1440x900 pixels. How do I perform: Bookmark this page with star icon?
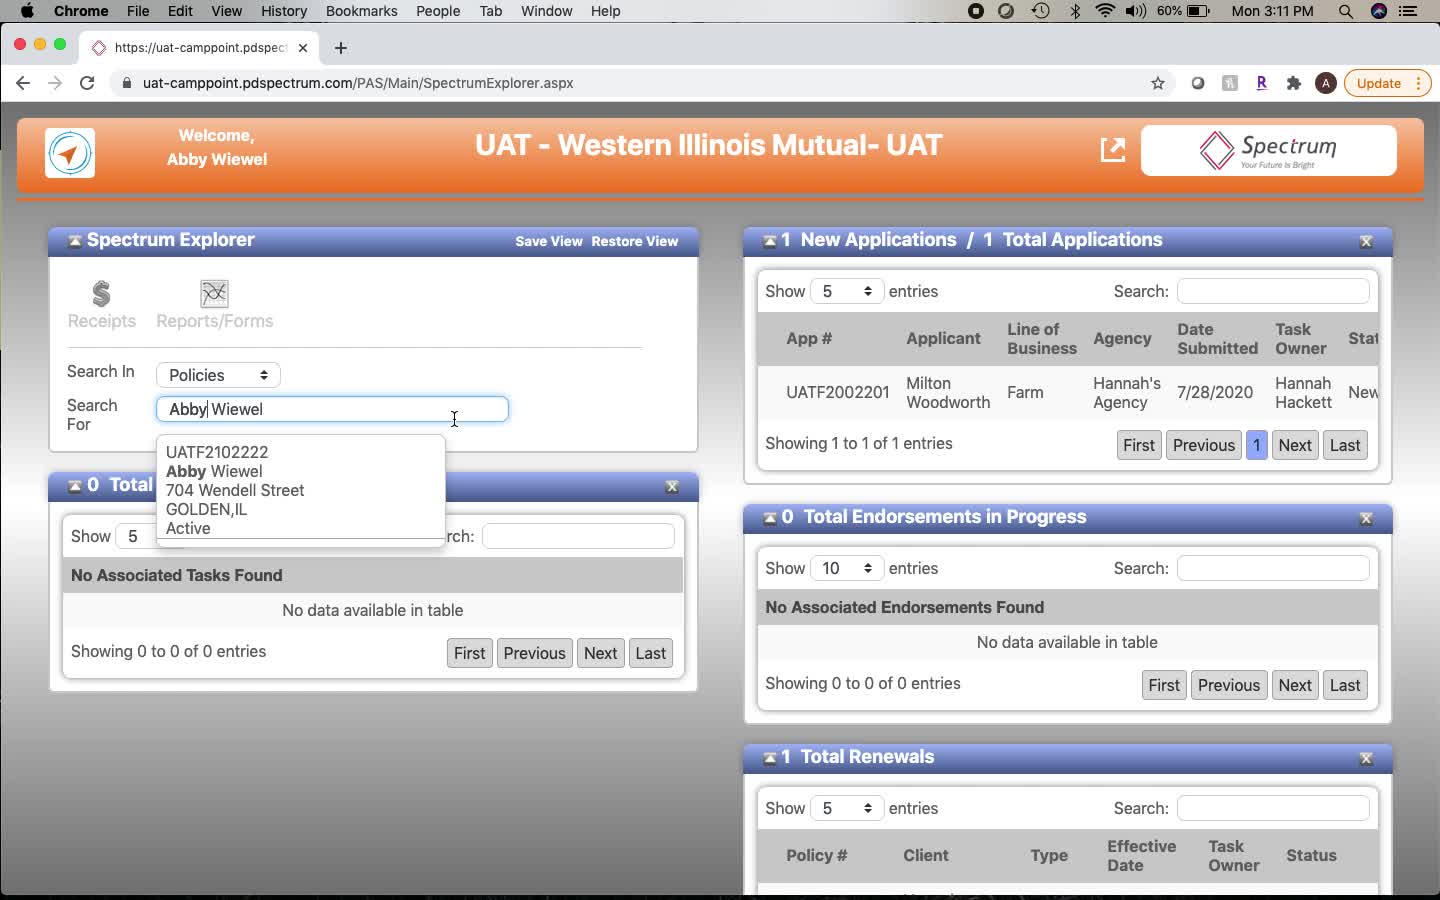pos(1158,83)
